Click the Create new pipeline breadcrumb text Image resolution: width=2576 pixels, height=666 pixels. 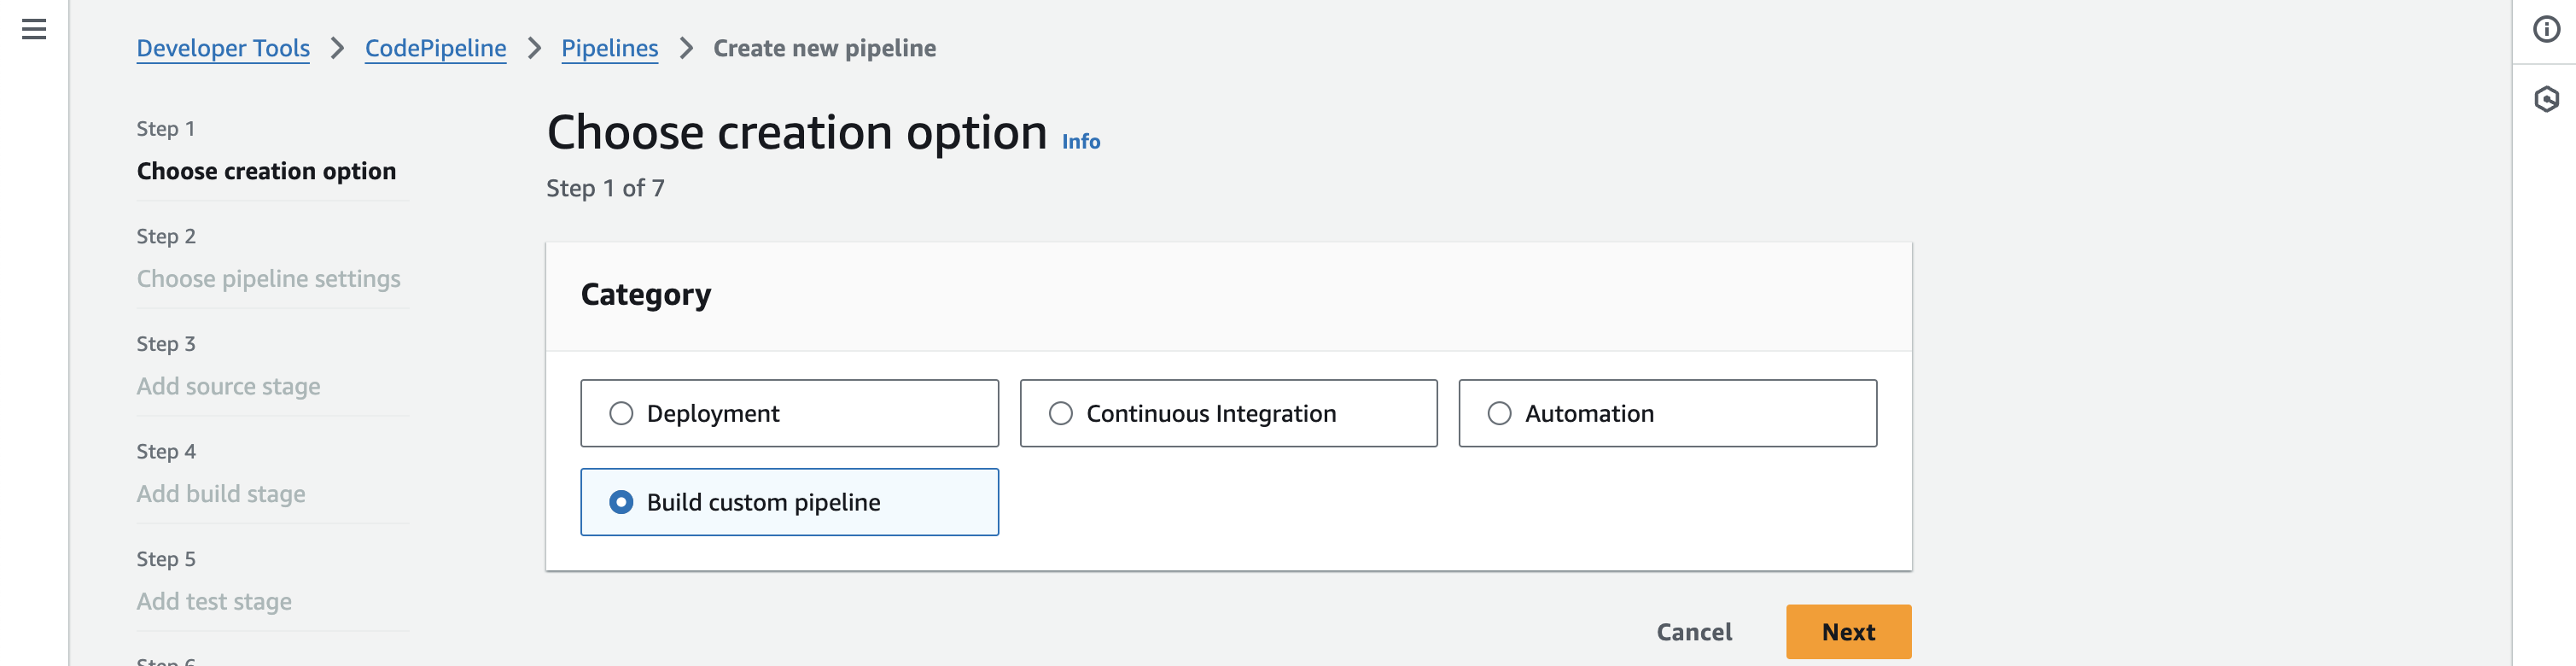pyautogui.click(x=824, y=48)
